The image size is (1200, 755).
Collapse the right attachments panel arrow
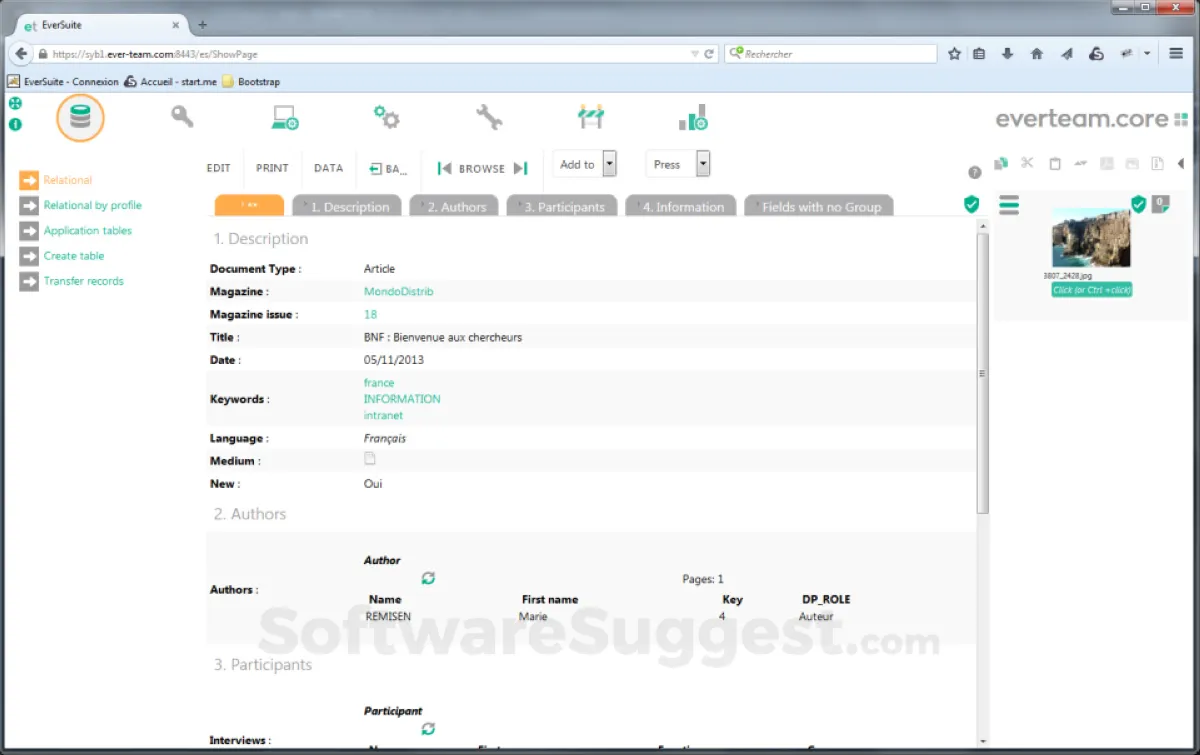tap(1181, 163)
